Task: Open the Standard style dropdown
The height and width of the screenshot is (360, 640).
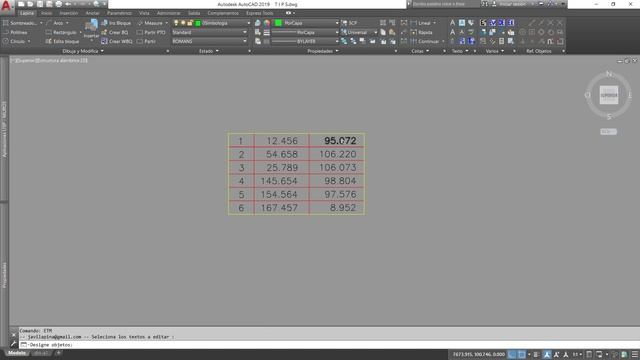Action: tap(209, 32)
